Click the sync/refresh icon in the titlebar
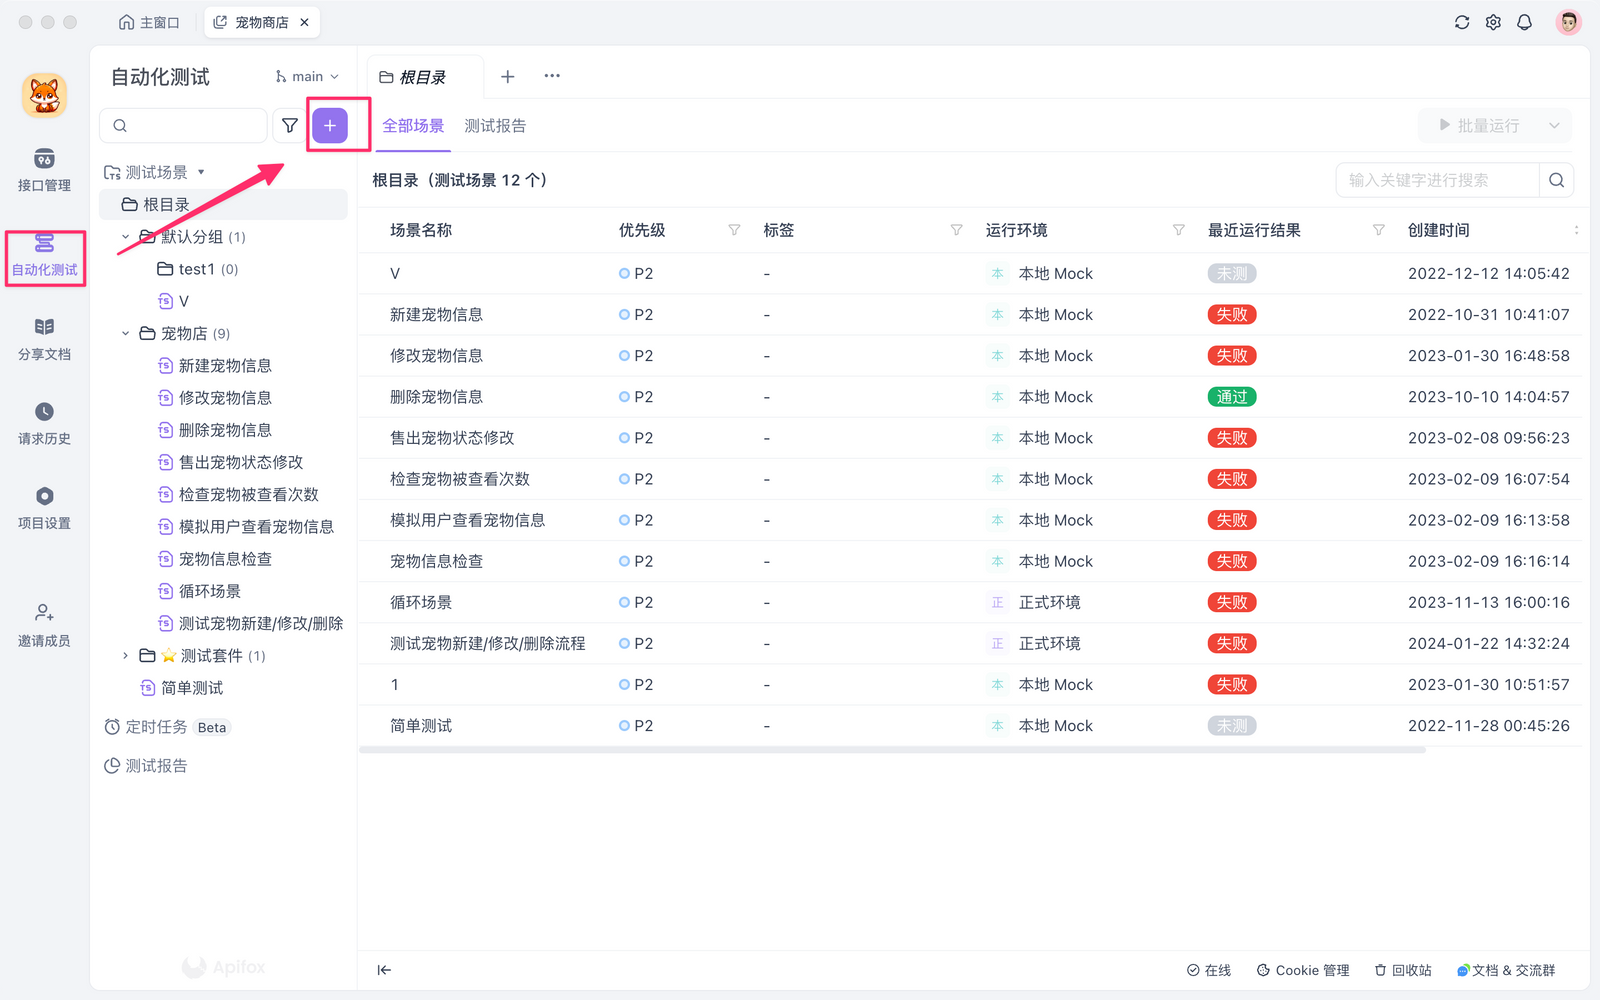The width and height of the screenshot is (1600, 1000). coord(1462,21)
